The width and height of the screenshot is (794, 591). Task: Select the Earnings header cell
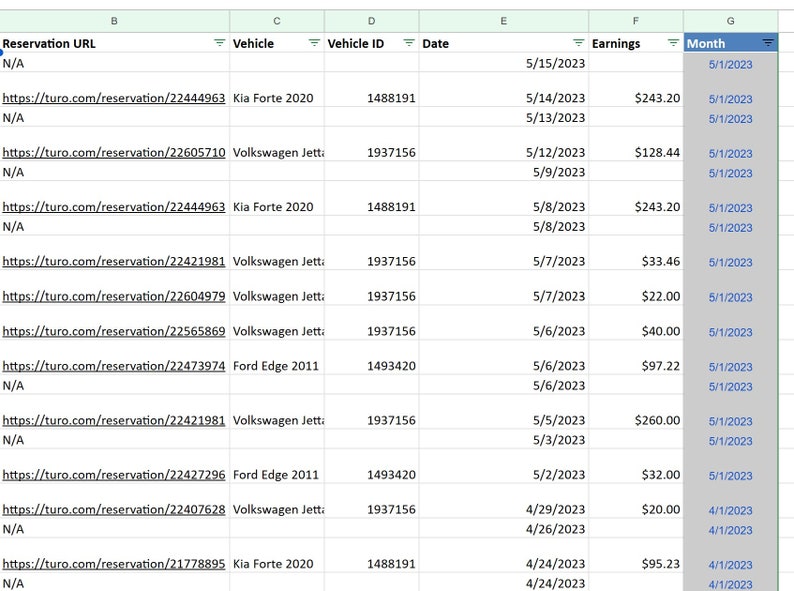[636, 43]
